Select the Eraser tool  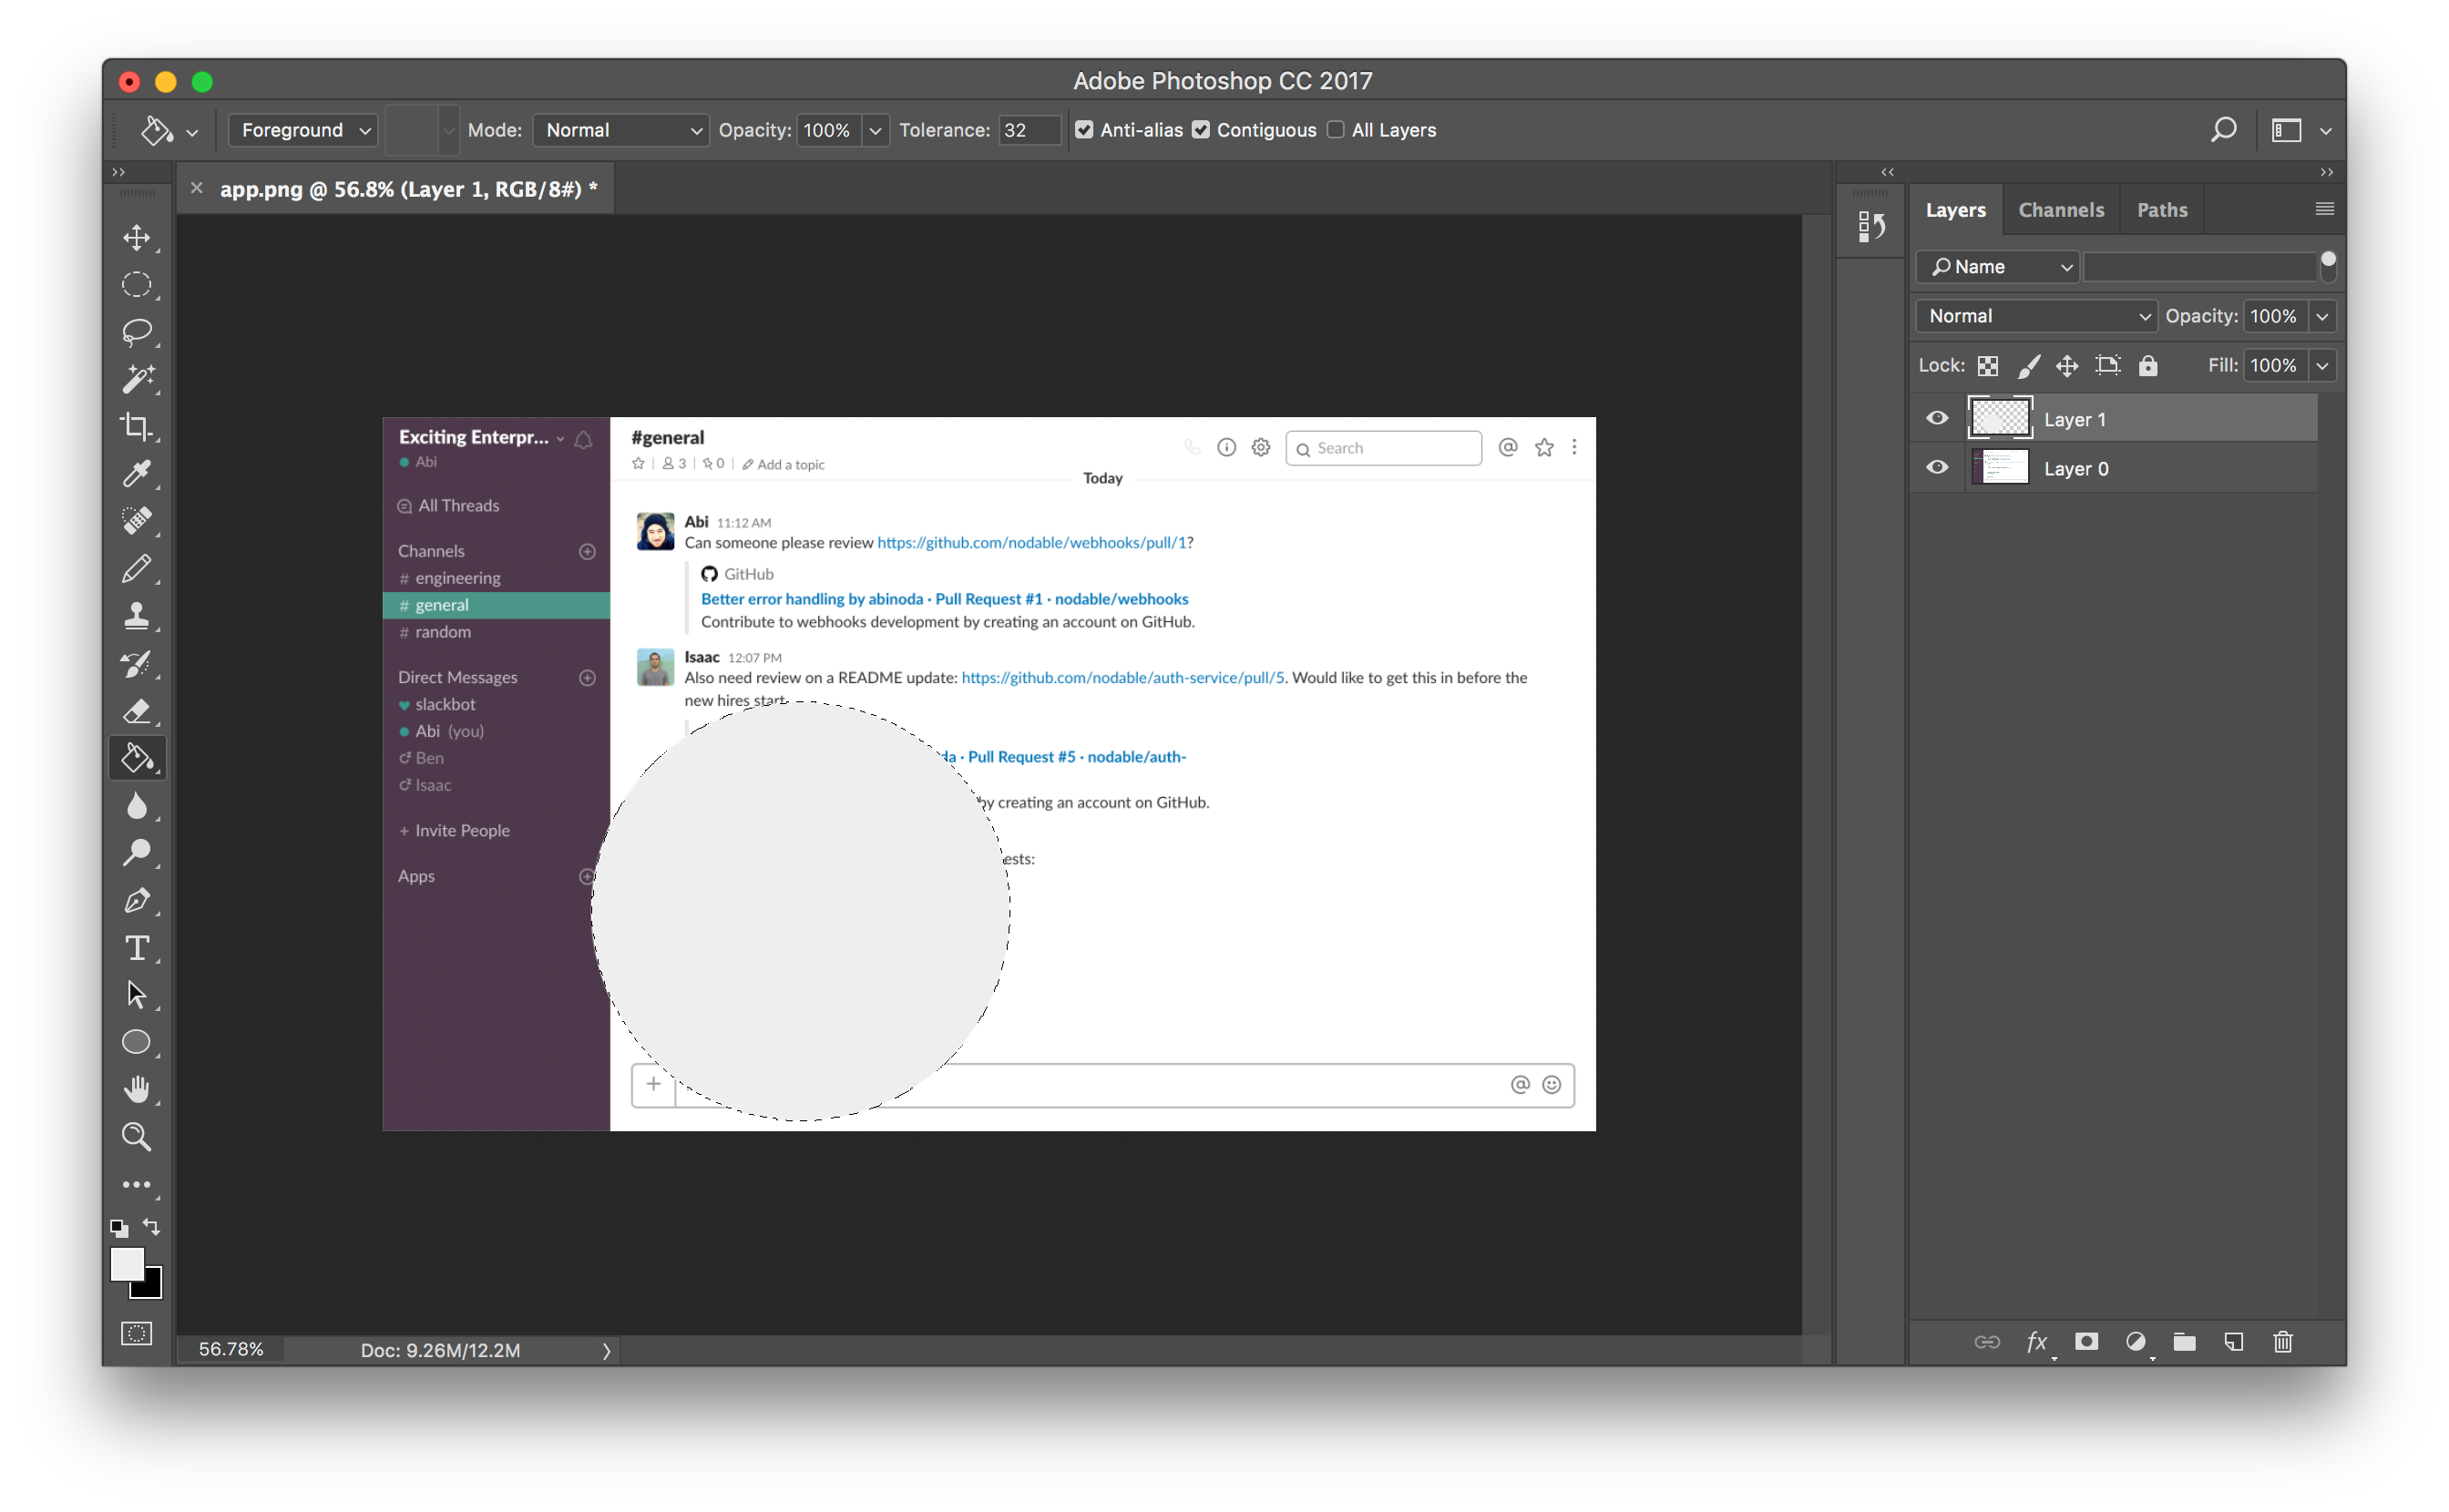137,711
